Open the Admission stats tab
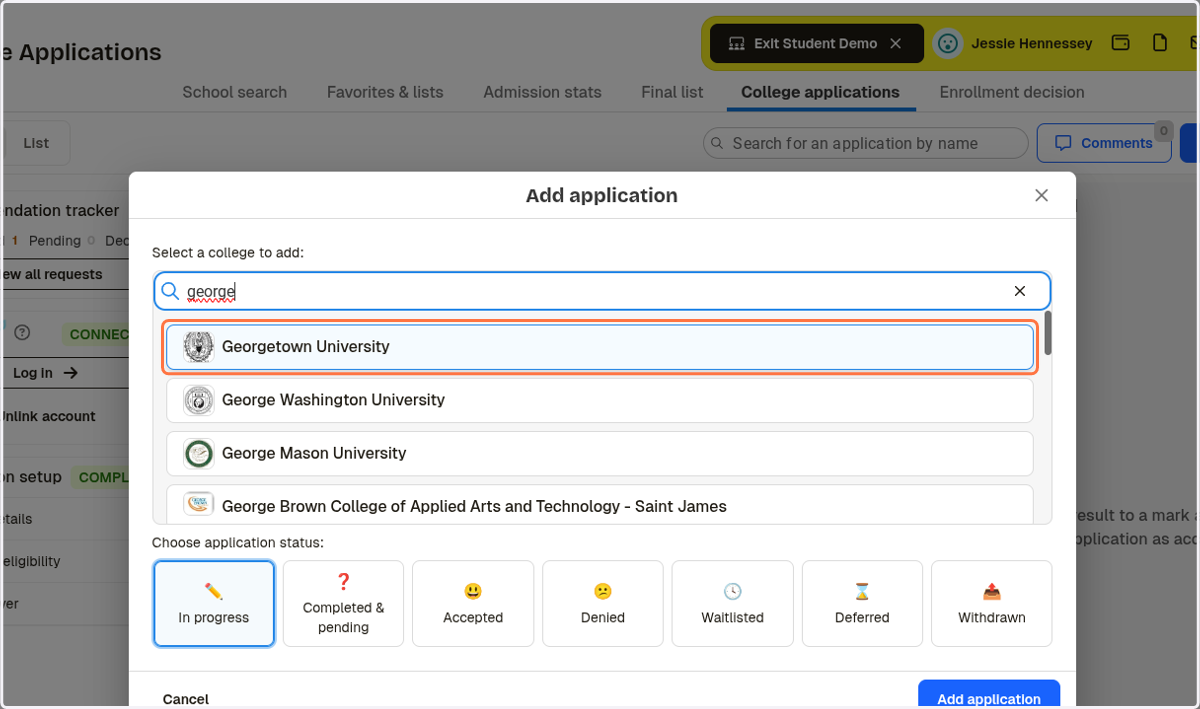Viewport: 1200px width, 709px height. click(x=542, y=92)
